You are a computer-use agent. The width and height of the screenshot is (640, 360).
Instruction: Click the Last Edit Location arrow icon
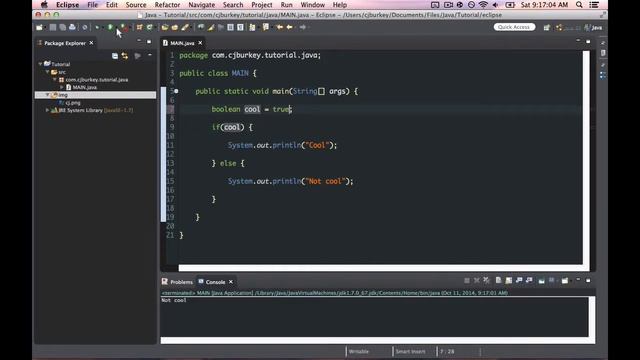280,27
